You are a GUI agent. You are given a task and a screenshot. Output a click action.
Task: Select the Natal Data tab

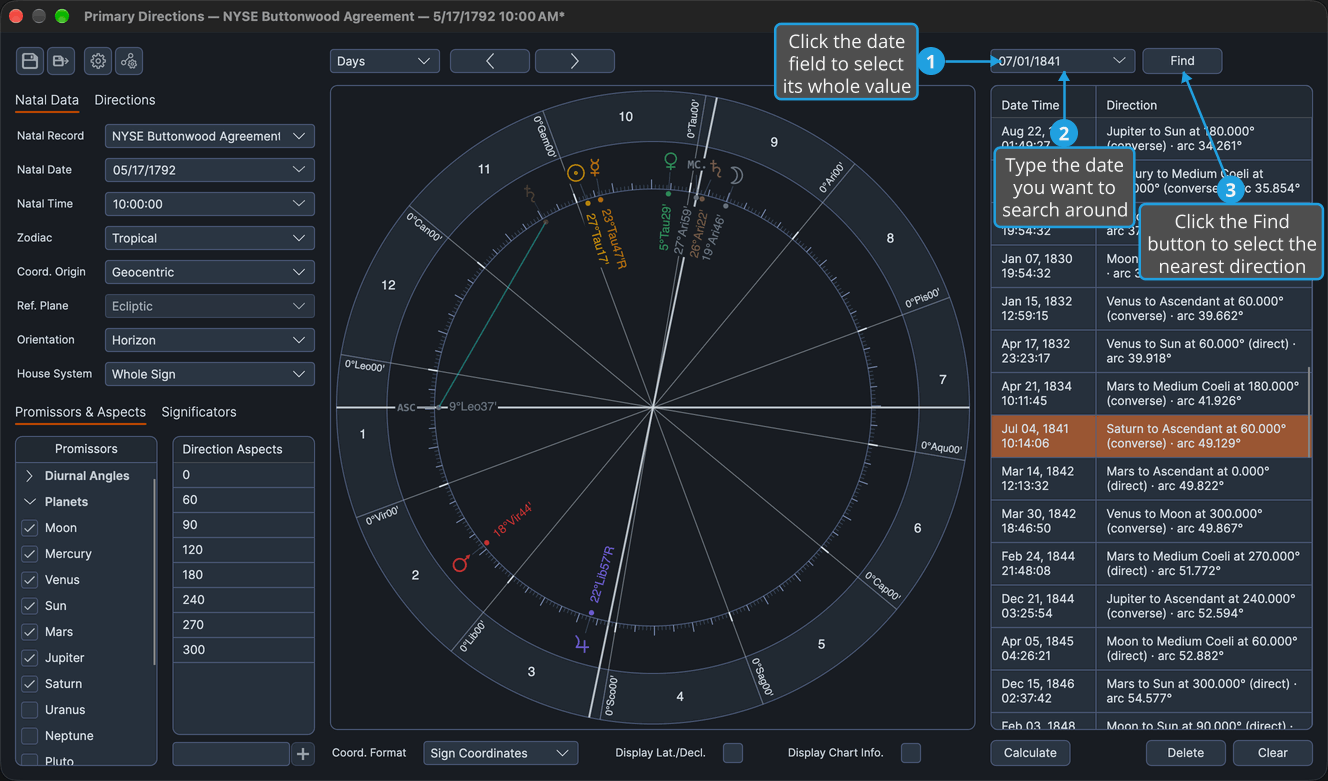click(47, 100)
